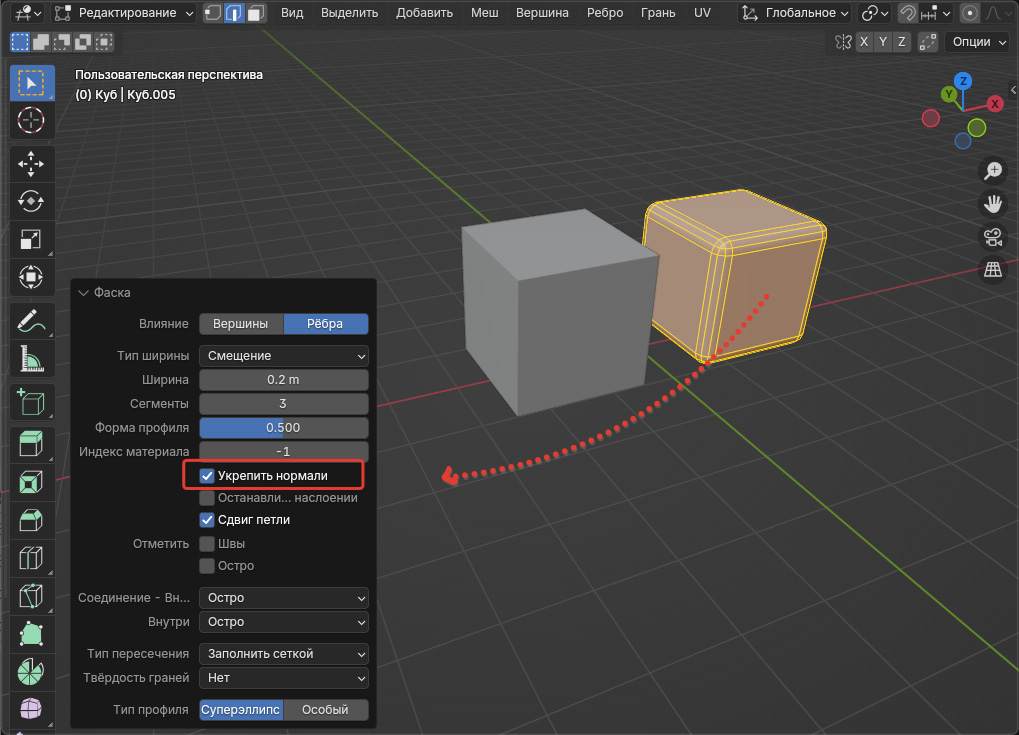Toggle X axis mirror button
Image resolution: width=1019 pixels, height=735 pixels.
tap(864, 42)
